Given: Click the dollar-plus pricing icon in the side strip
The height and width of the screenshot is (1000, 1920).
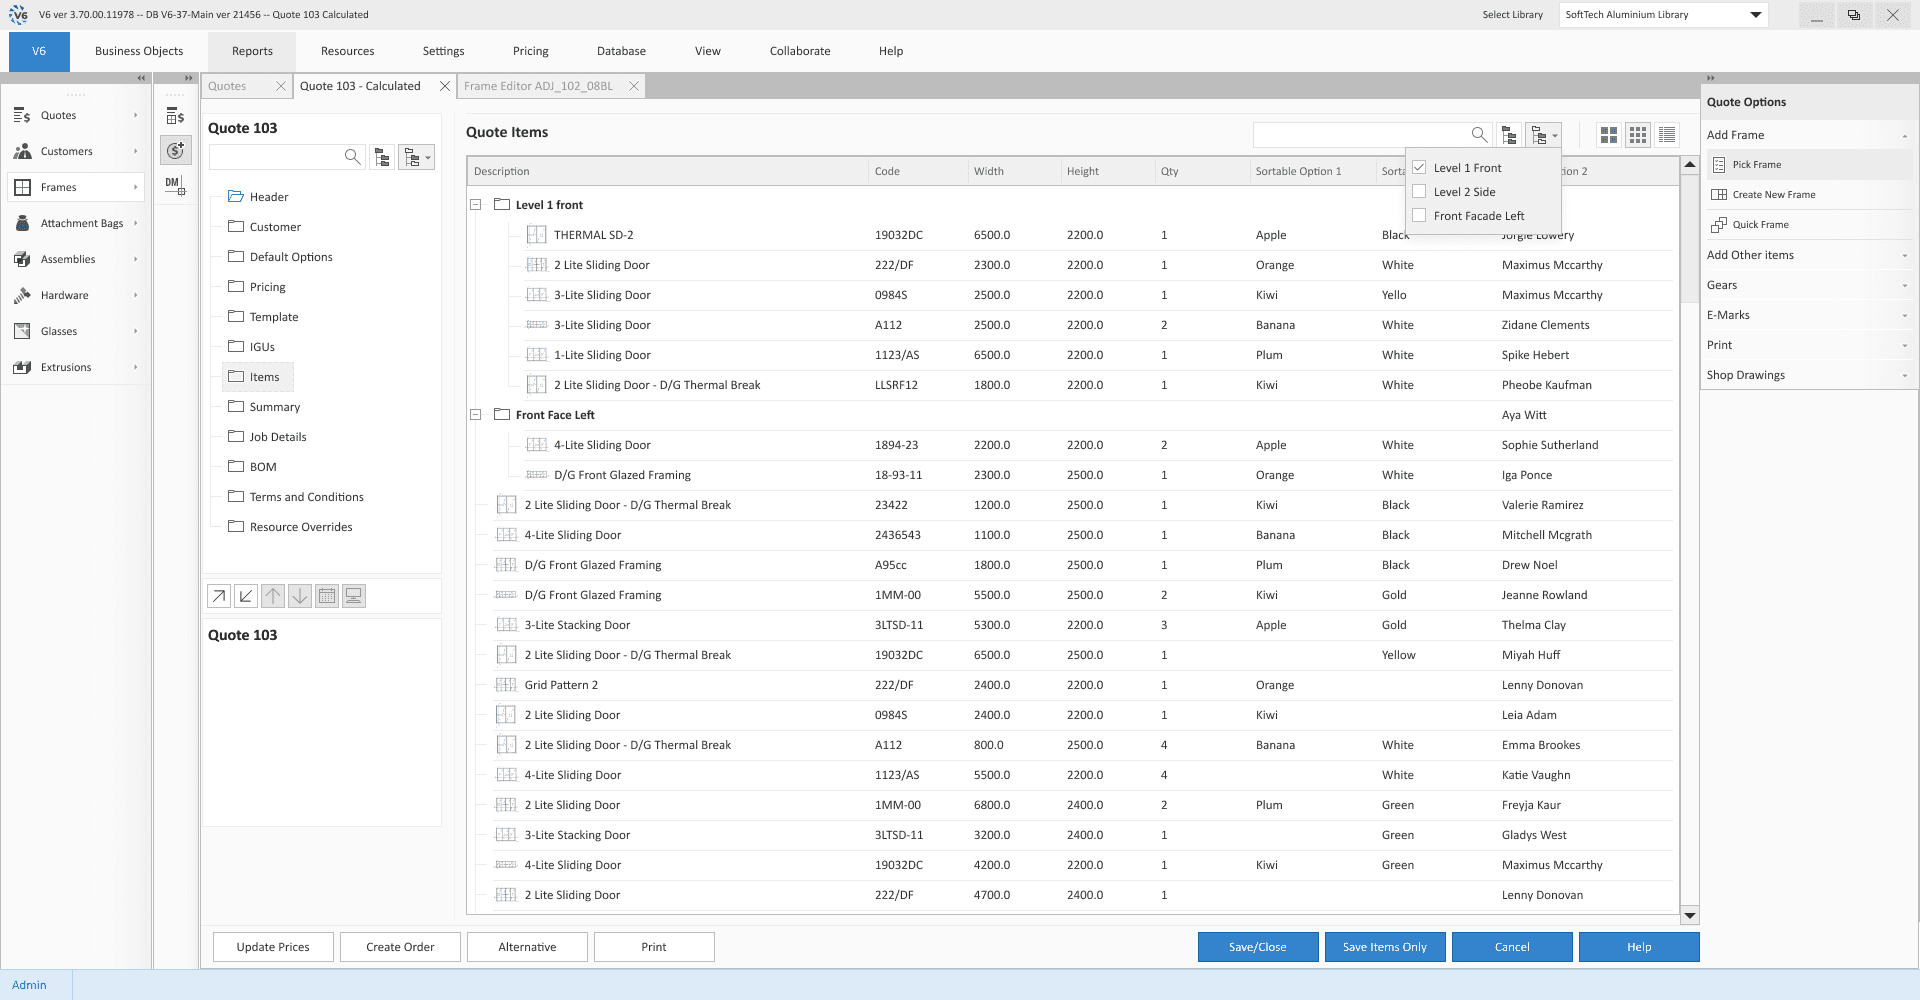Looking at the screenshot, I should (x=176, y=150).
